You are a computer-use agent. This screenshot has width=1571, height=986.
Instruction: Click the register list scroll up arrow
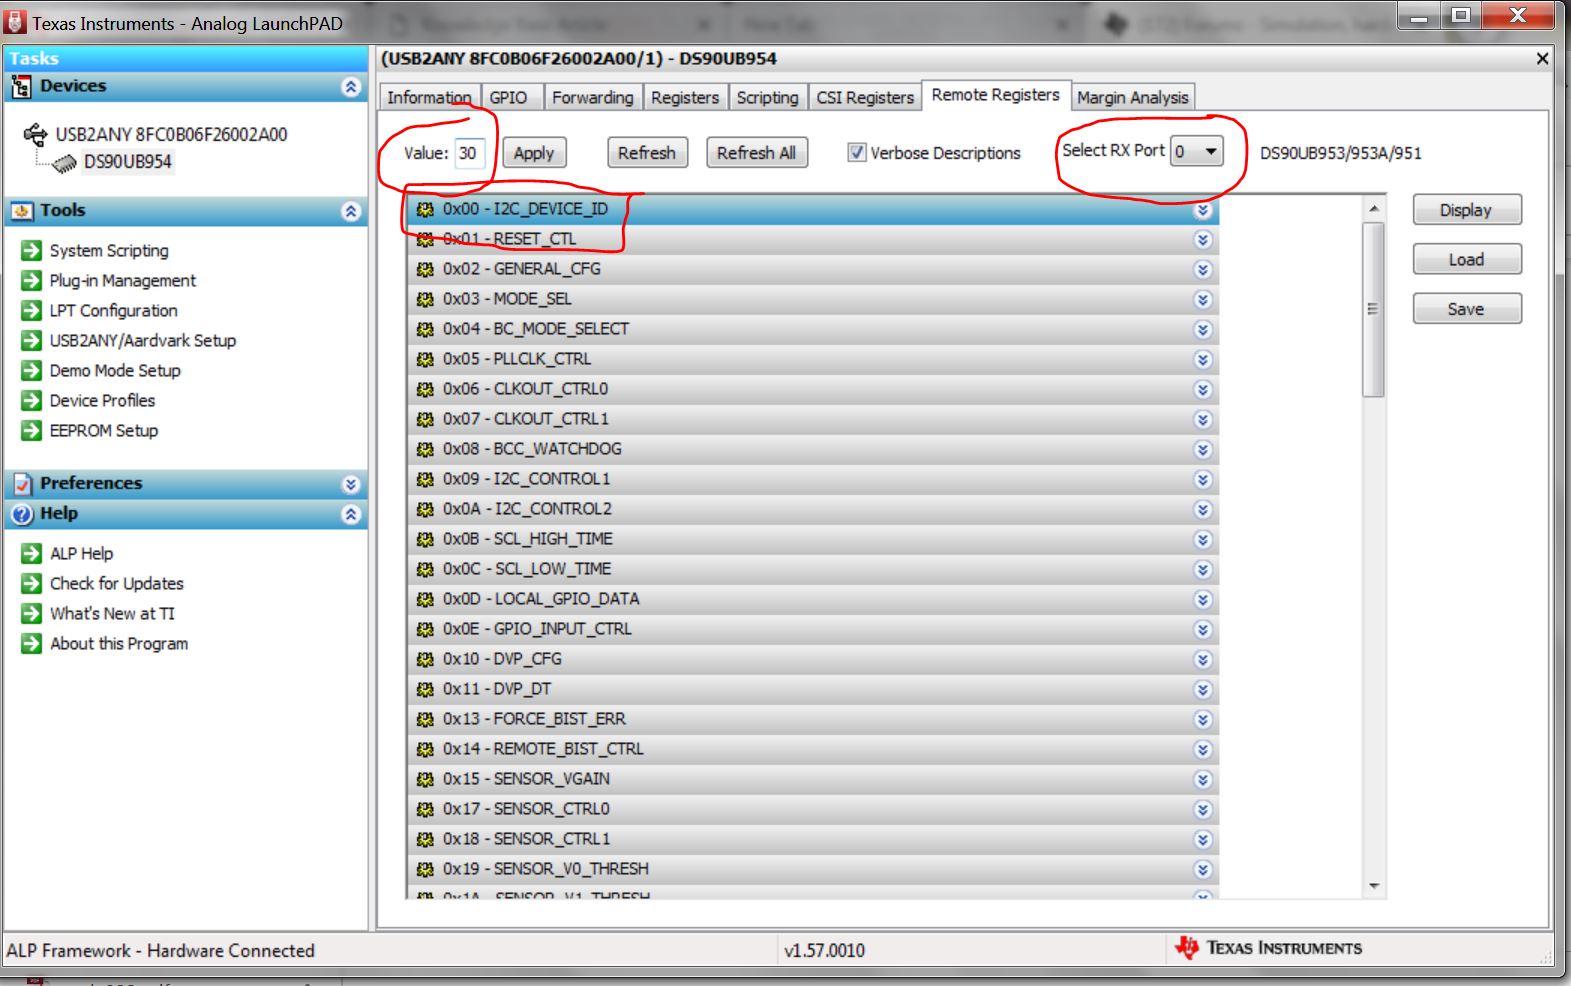pyautogui.click(x=1374, y=208)
